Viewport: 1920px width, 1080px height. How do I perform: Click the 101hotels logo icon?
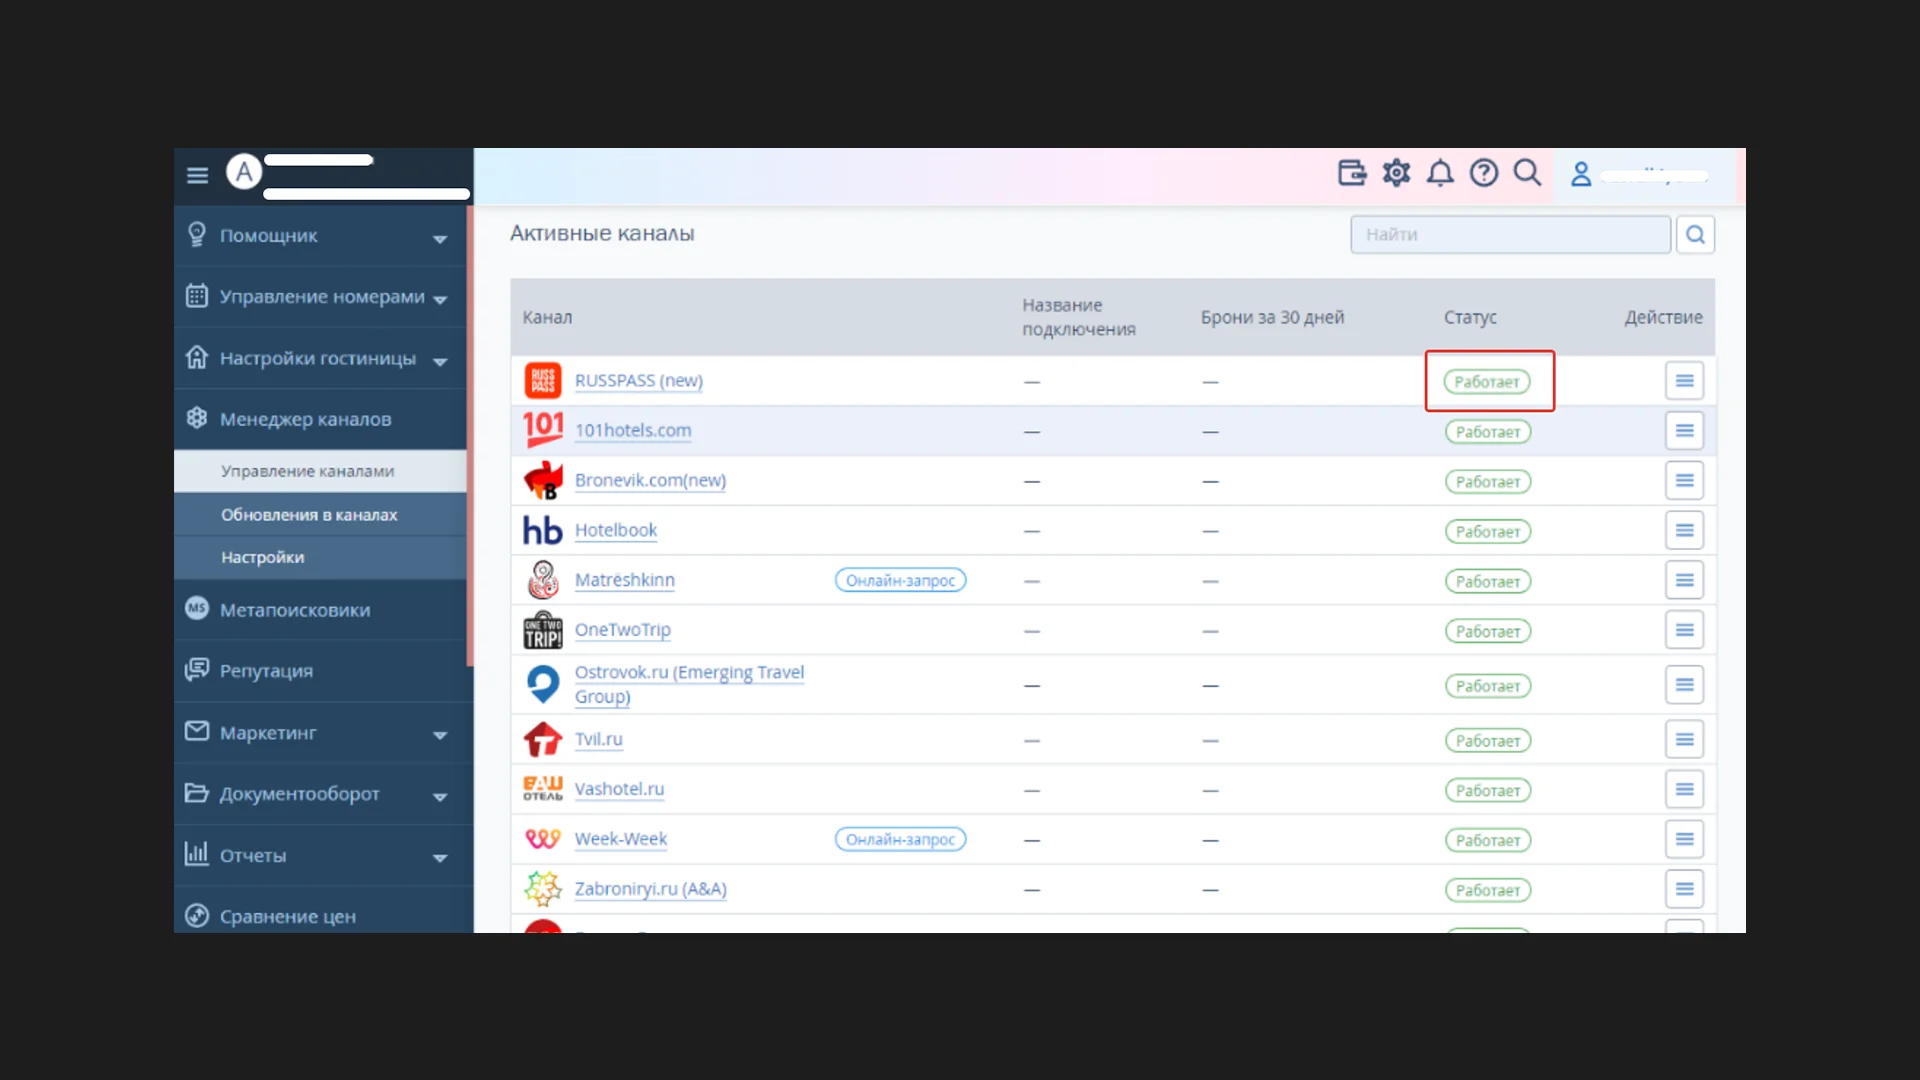543,430
